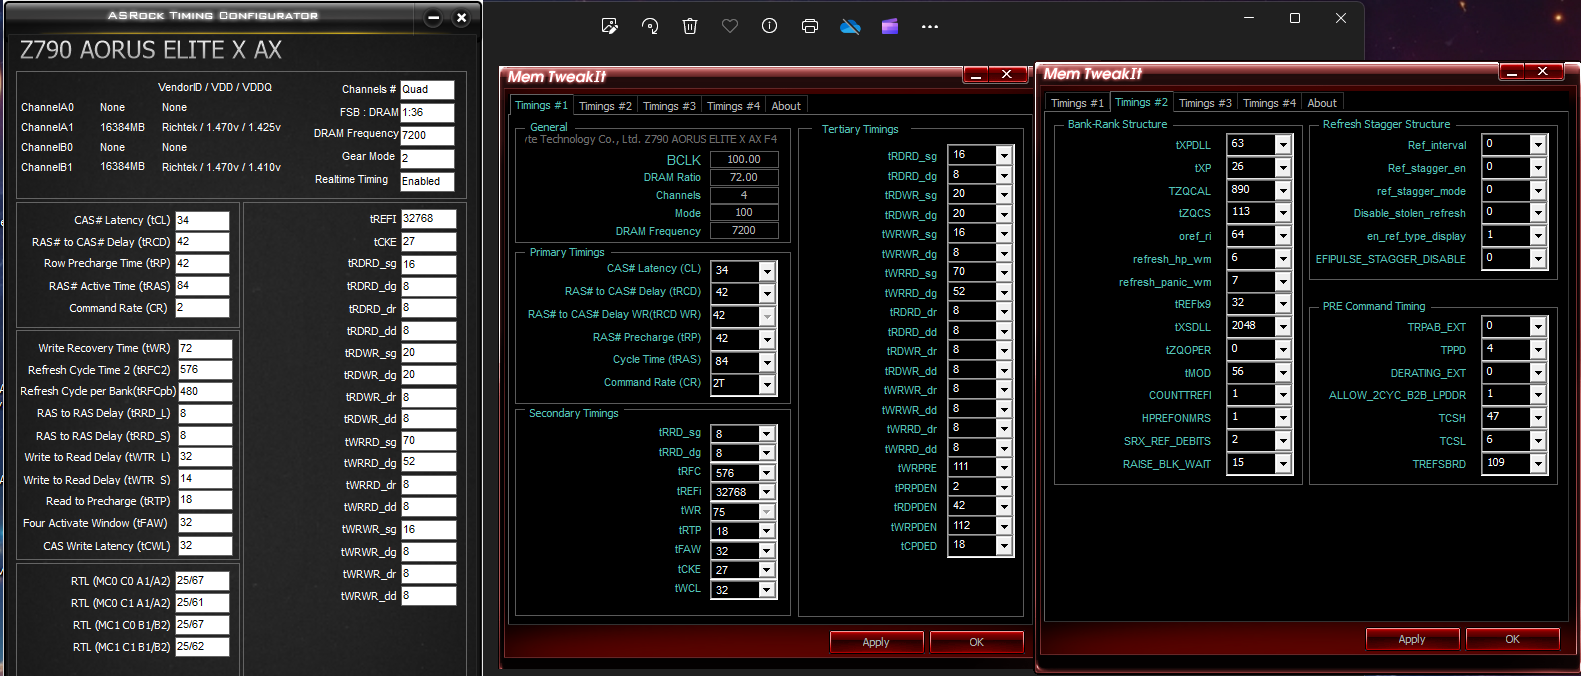Screen dimensions: 1581x676
Task: Click the Realtime Timing Enabled field
Action: click(x=427, y=181)
